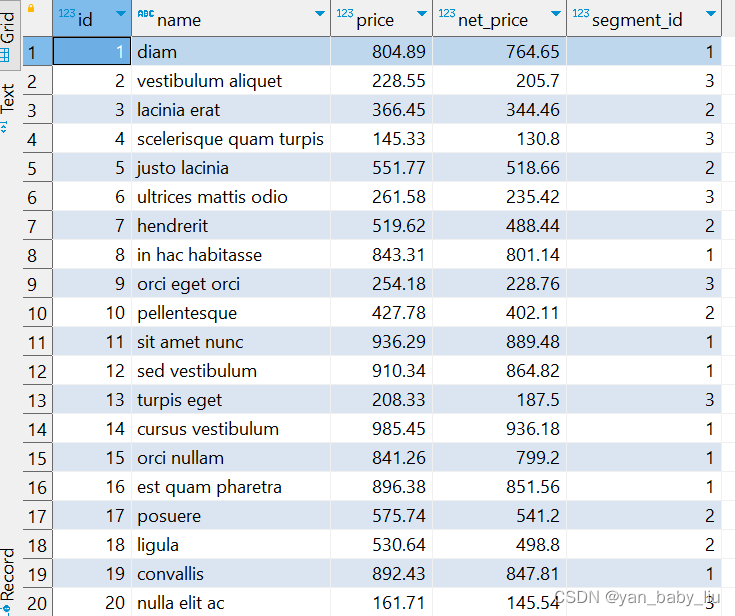Click the 'hendrerit' name cell

231,226
